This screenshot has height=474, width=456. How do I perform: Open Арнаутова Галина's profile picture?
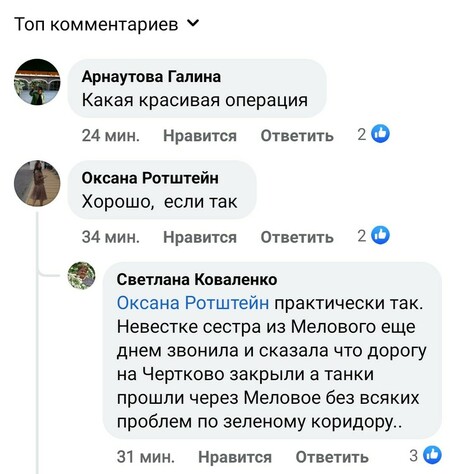(37, 82)
